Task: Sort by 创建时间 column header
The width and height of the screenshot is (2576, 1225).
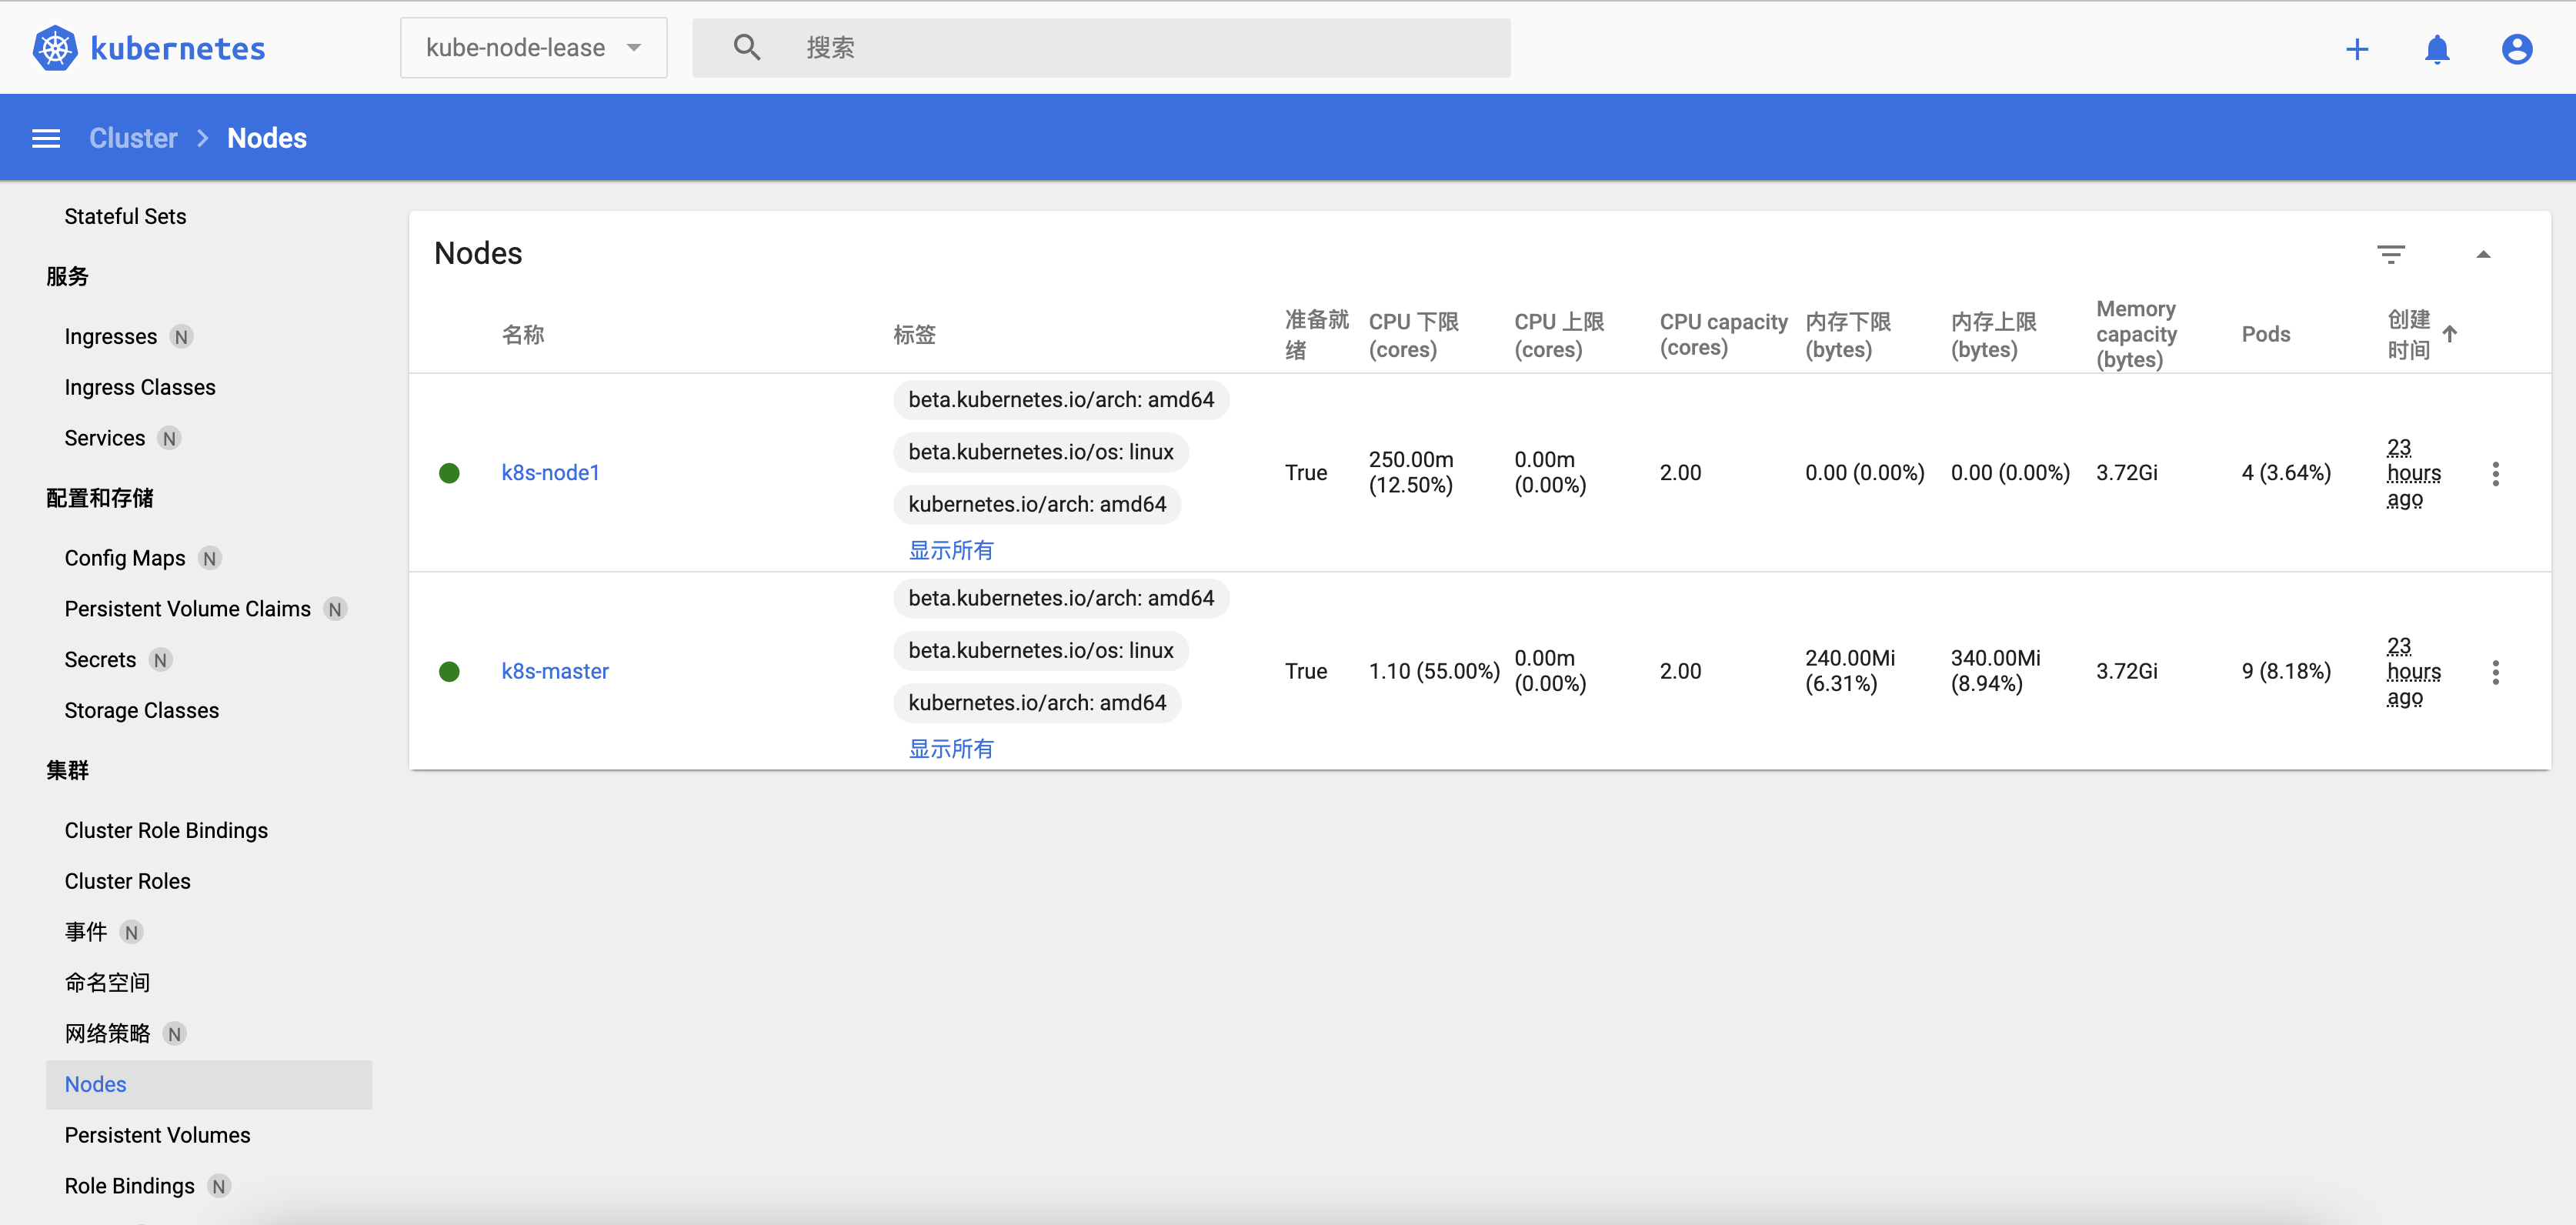Action: coord(2408,334)
